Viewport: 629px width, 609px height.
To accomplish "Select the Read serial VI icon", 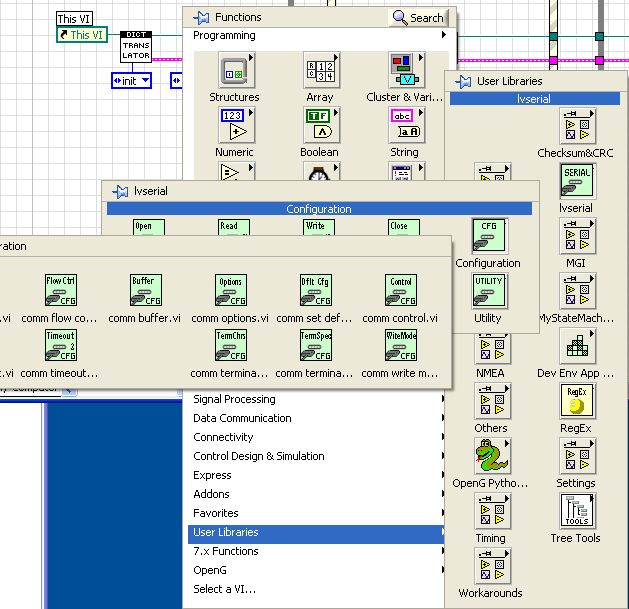I will (234, 227).
